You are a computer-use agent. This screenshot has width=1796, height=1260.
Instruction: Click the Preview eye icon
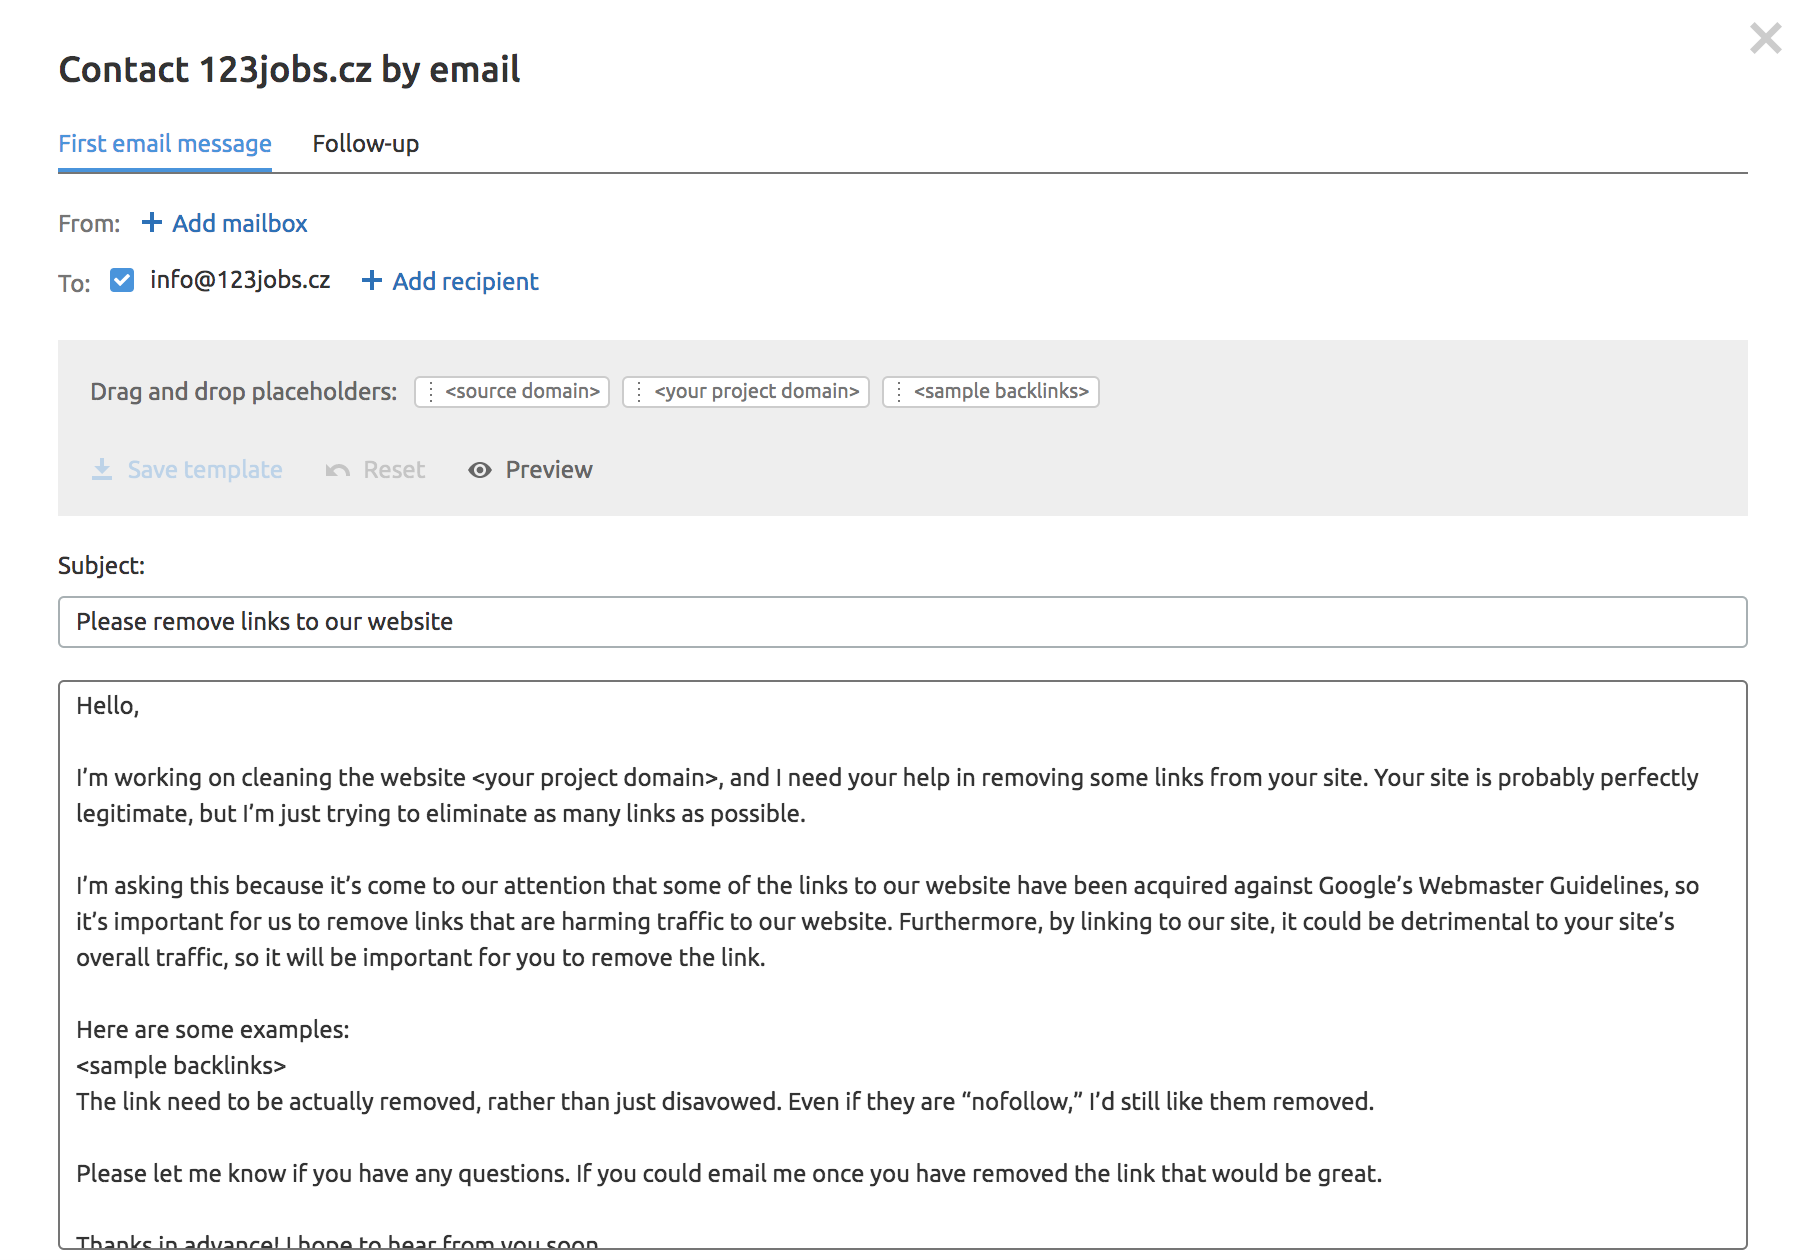click(x=480, y=470)
